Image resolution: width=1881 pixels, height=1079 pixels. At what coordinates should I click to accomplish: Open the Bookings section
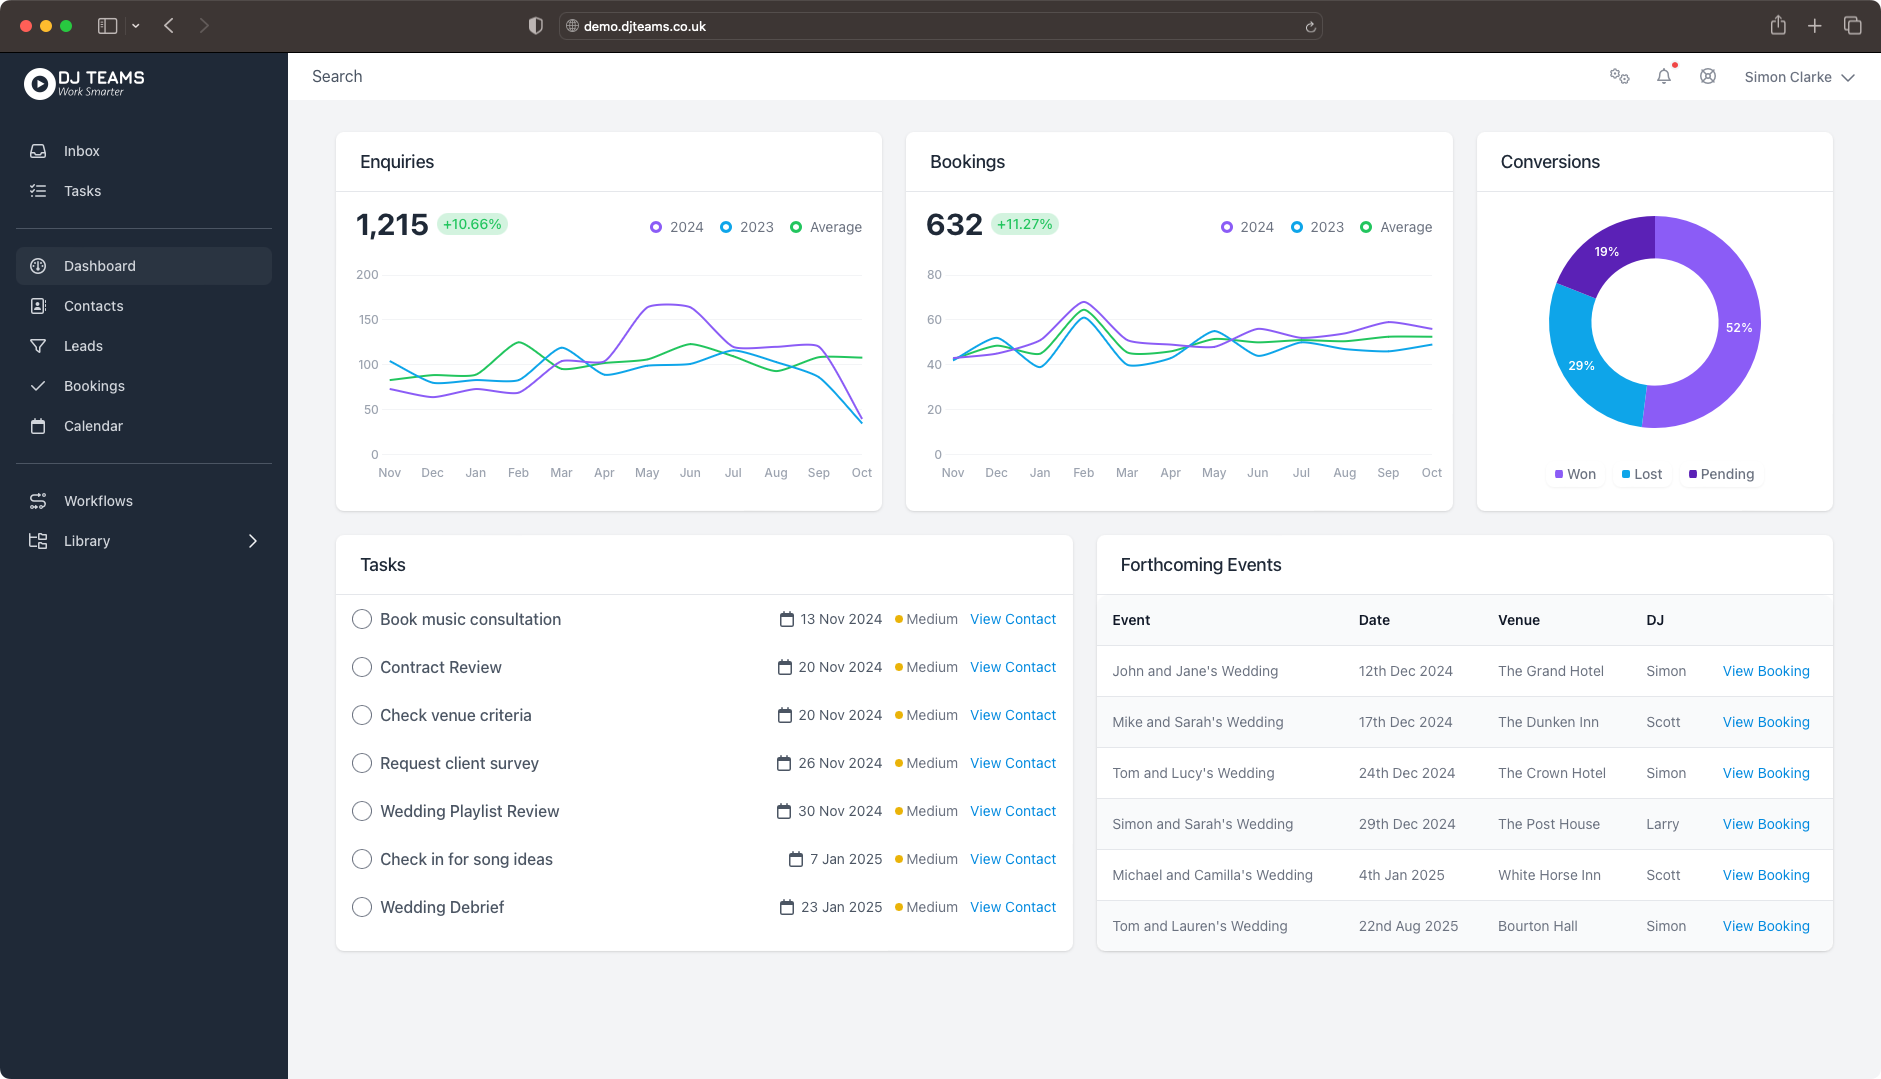[93, 385]
